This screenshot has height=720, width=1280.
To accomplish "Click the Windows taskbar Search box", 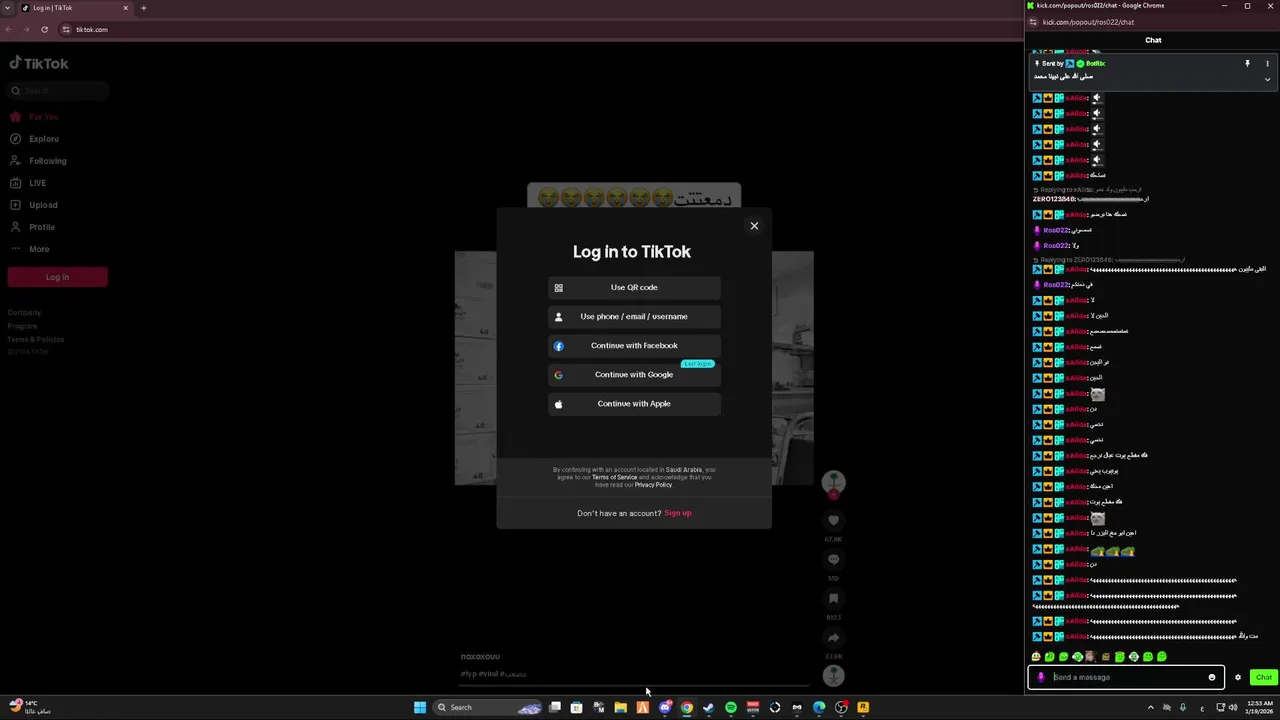I will 488,707.
